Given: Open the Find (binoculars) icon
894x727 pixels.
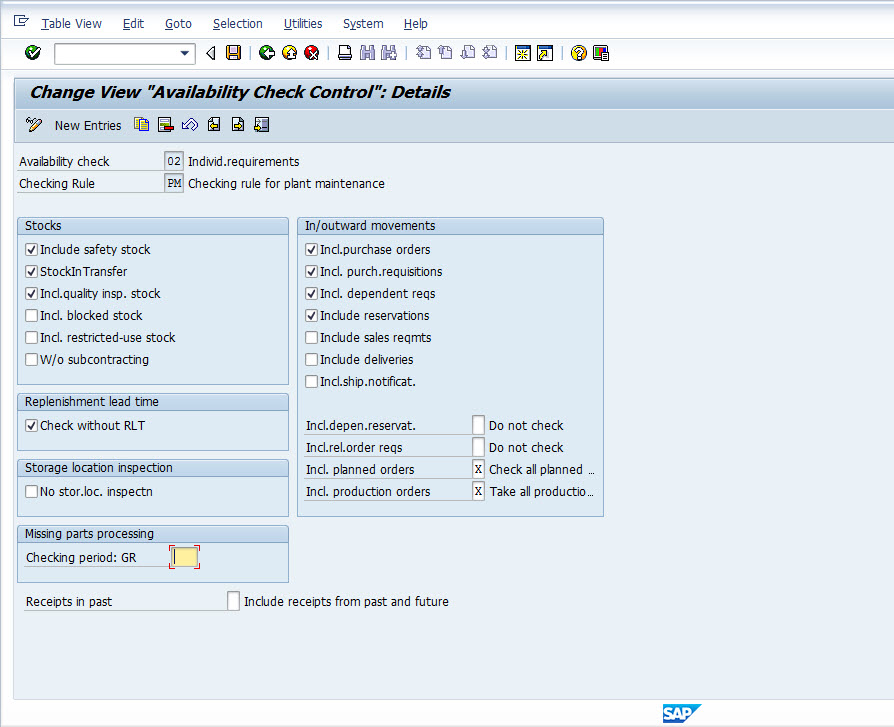Looking at the screenshot, I should (366, 52).
